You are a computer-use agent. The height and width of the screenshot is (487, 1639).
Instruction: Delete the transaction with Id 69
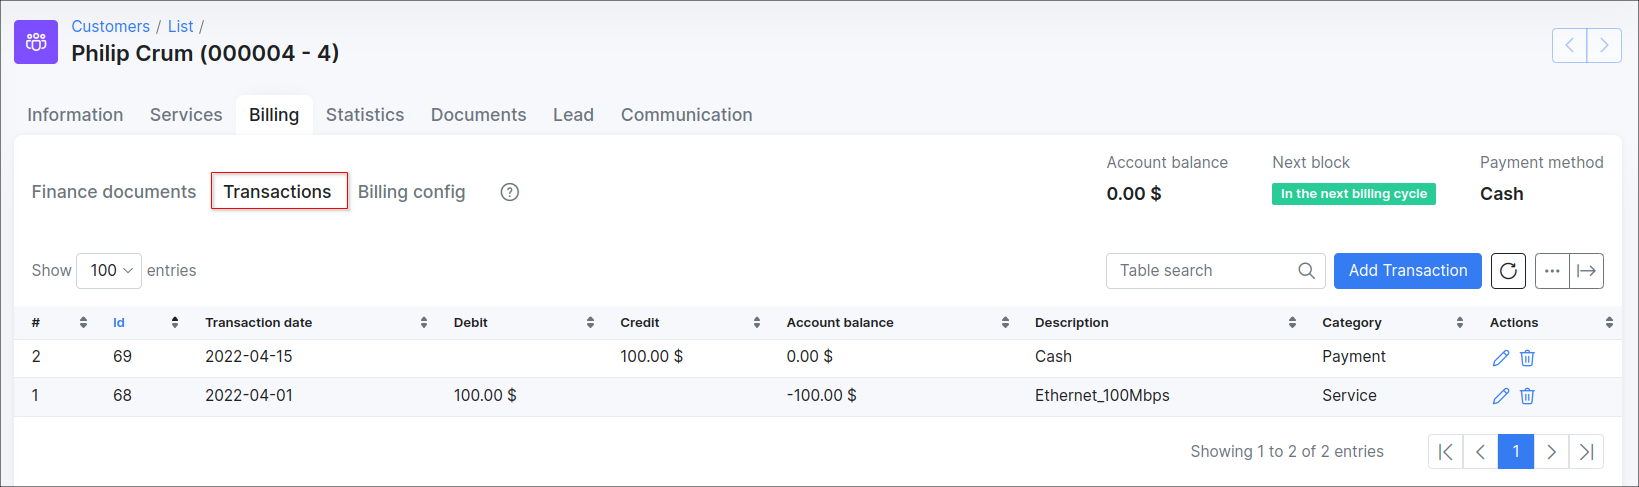1527,358
